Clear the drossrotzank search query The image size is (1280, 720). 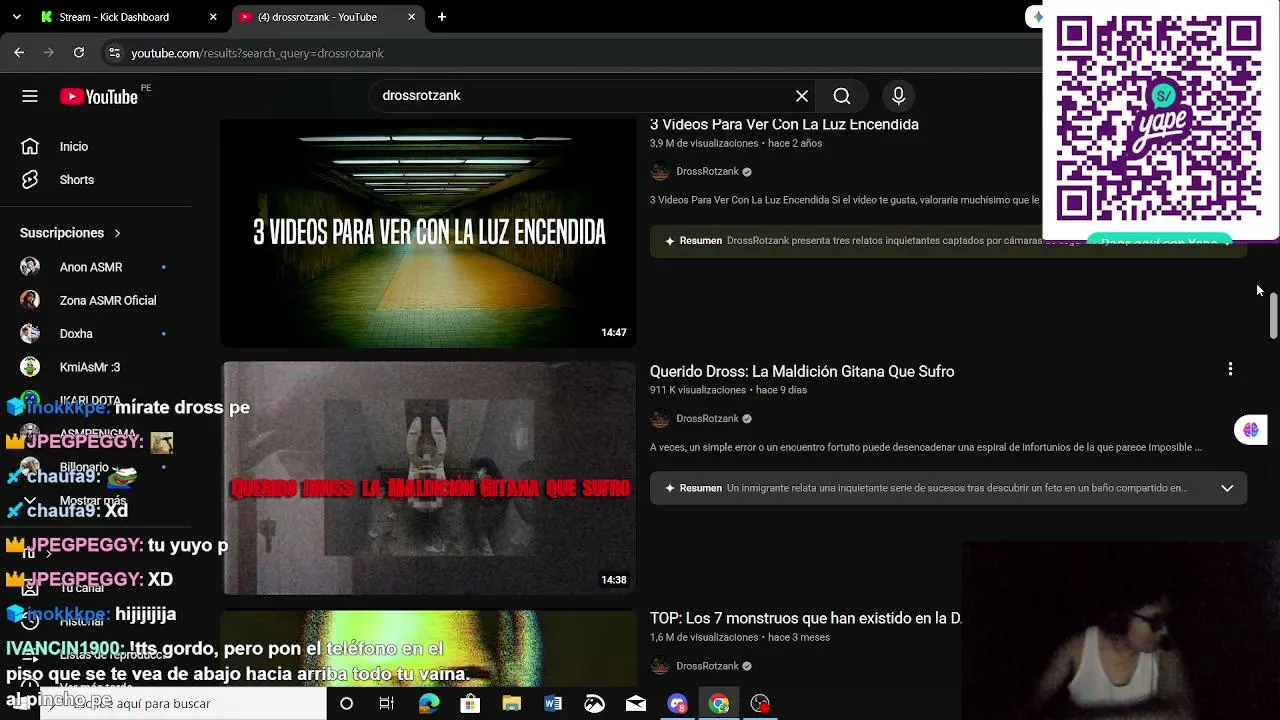pyautogui.click(x=802, y=96)
